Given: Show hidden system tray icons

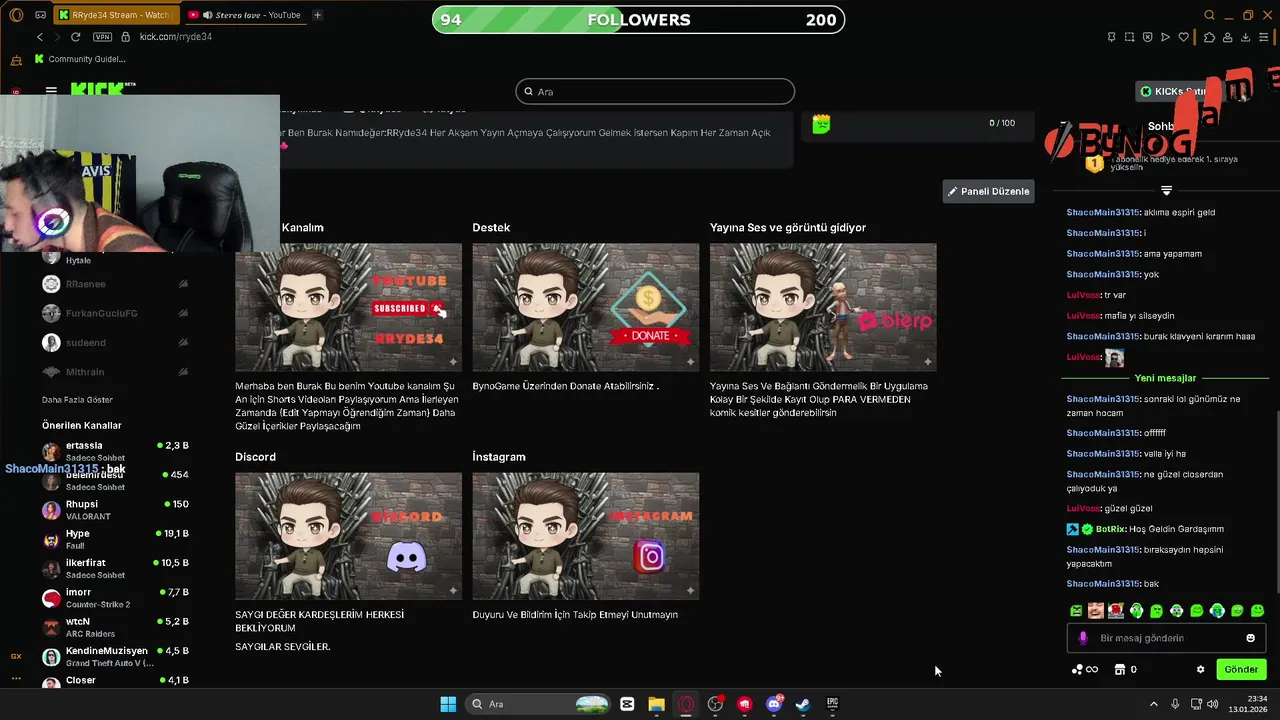Looking at the screenshot, I should 1153,704.
